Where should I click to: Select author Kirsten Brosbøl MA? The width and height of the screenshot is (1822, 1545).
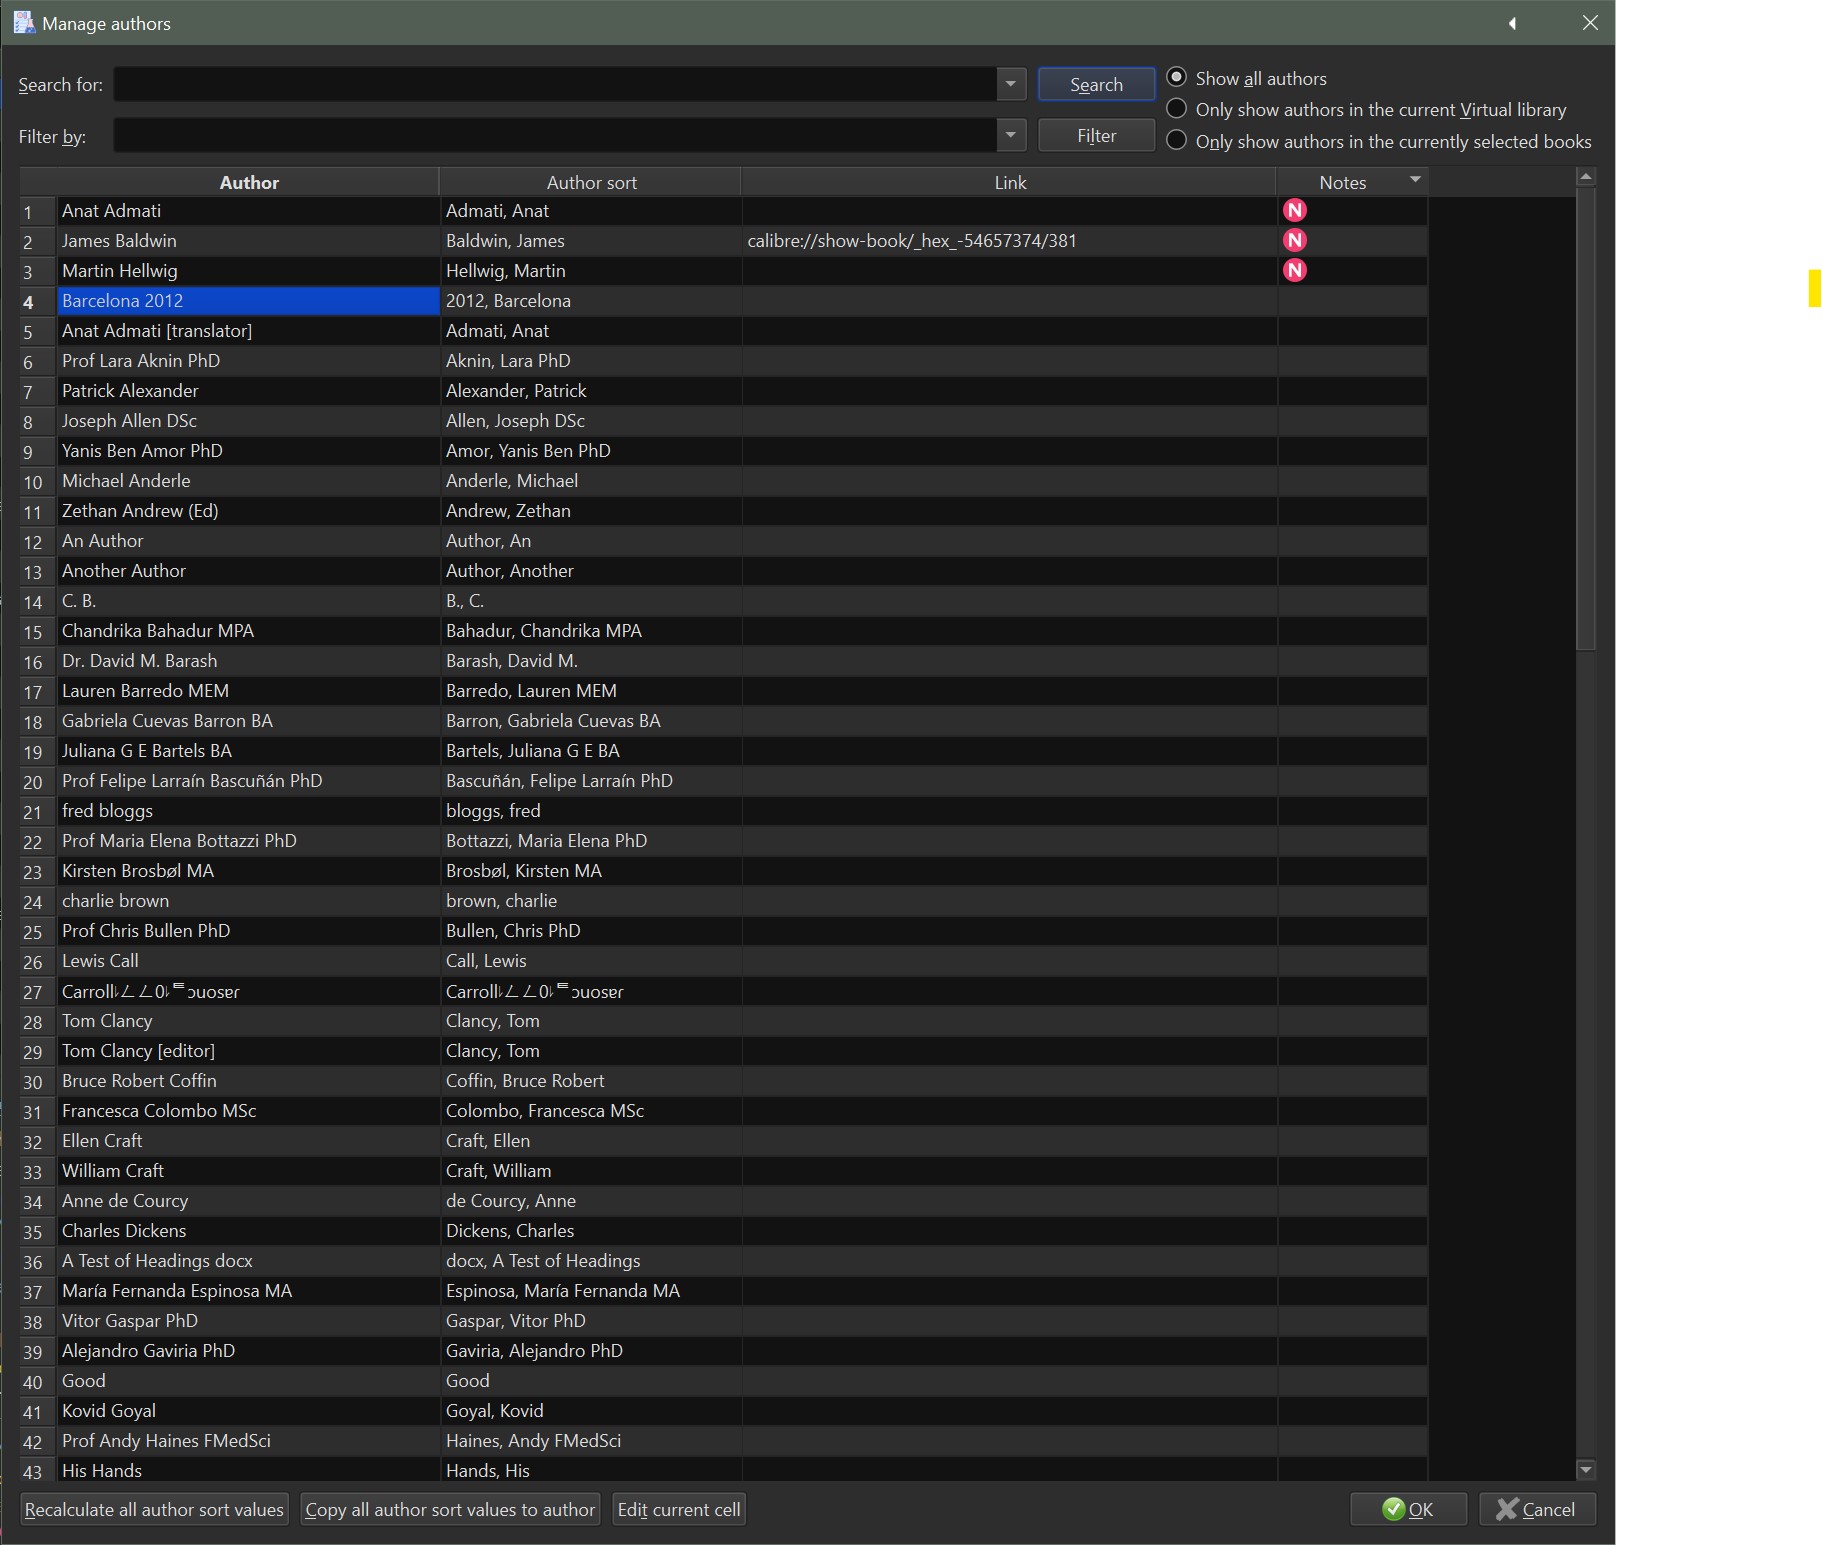click(x=248, y=870)
